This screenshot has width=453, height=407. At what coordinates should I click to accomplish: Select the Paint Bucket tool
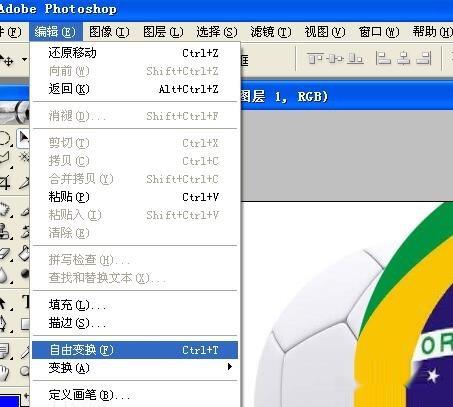point(24,253)
